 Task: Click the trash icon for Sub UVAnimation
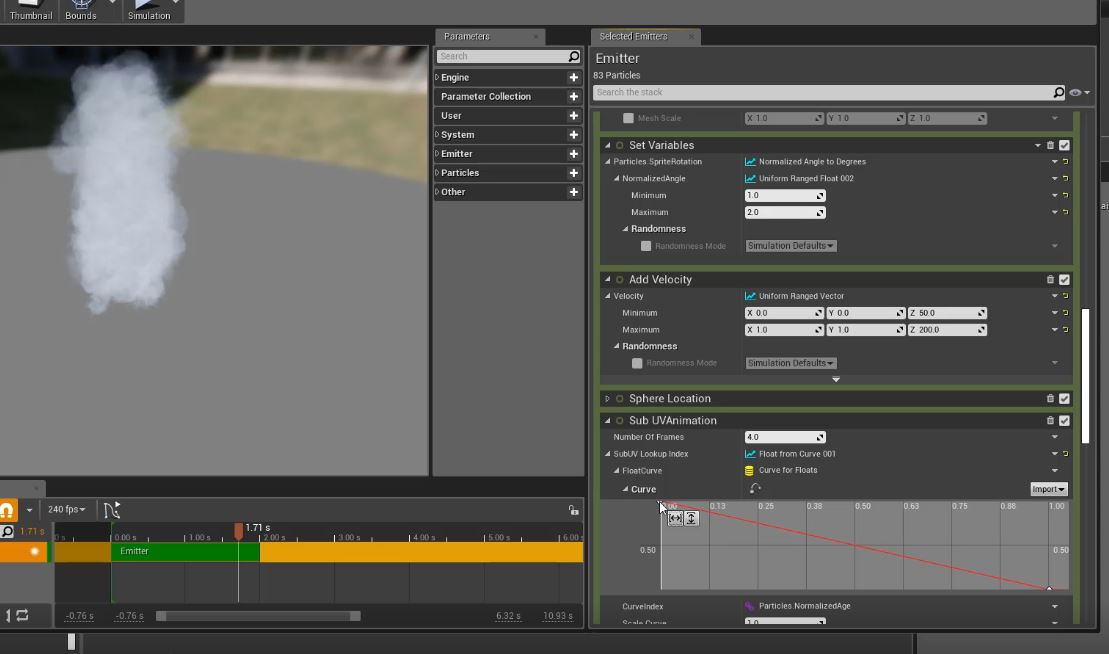click(x=1050, y=421)
